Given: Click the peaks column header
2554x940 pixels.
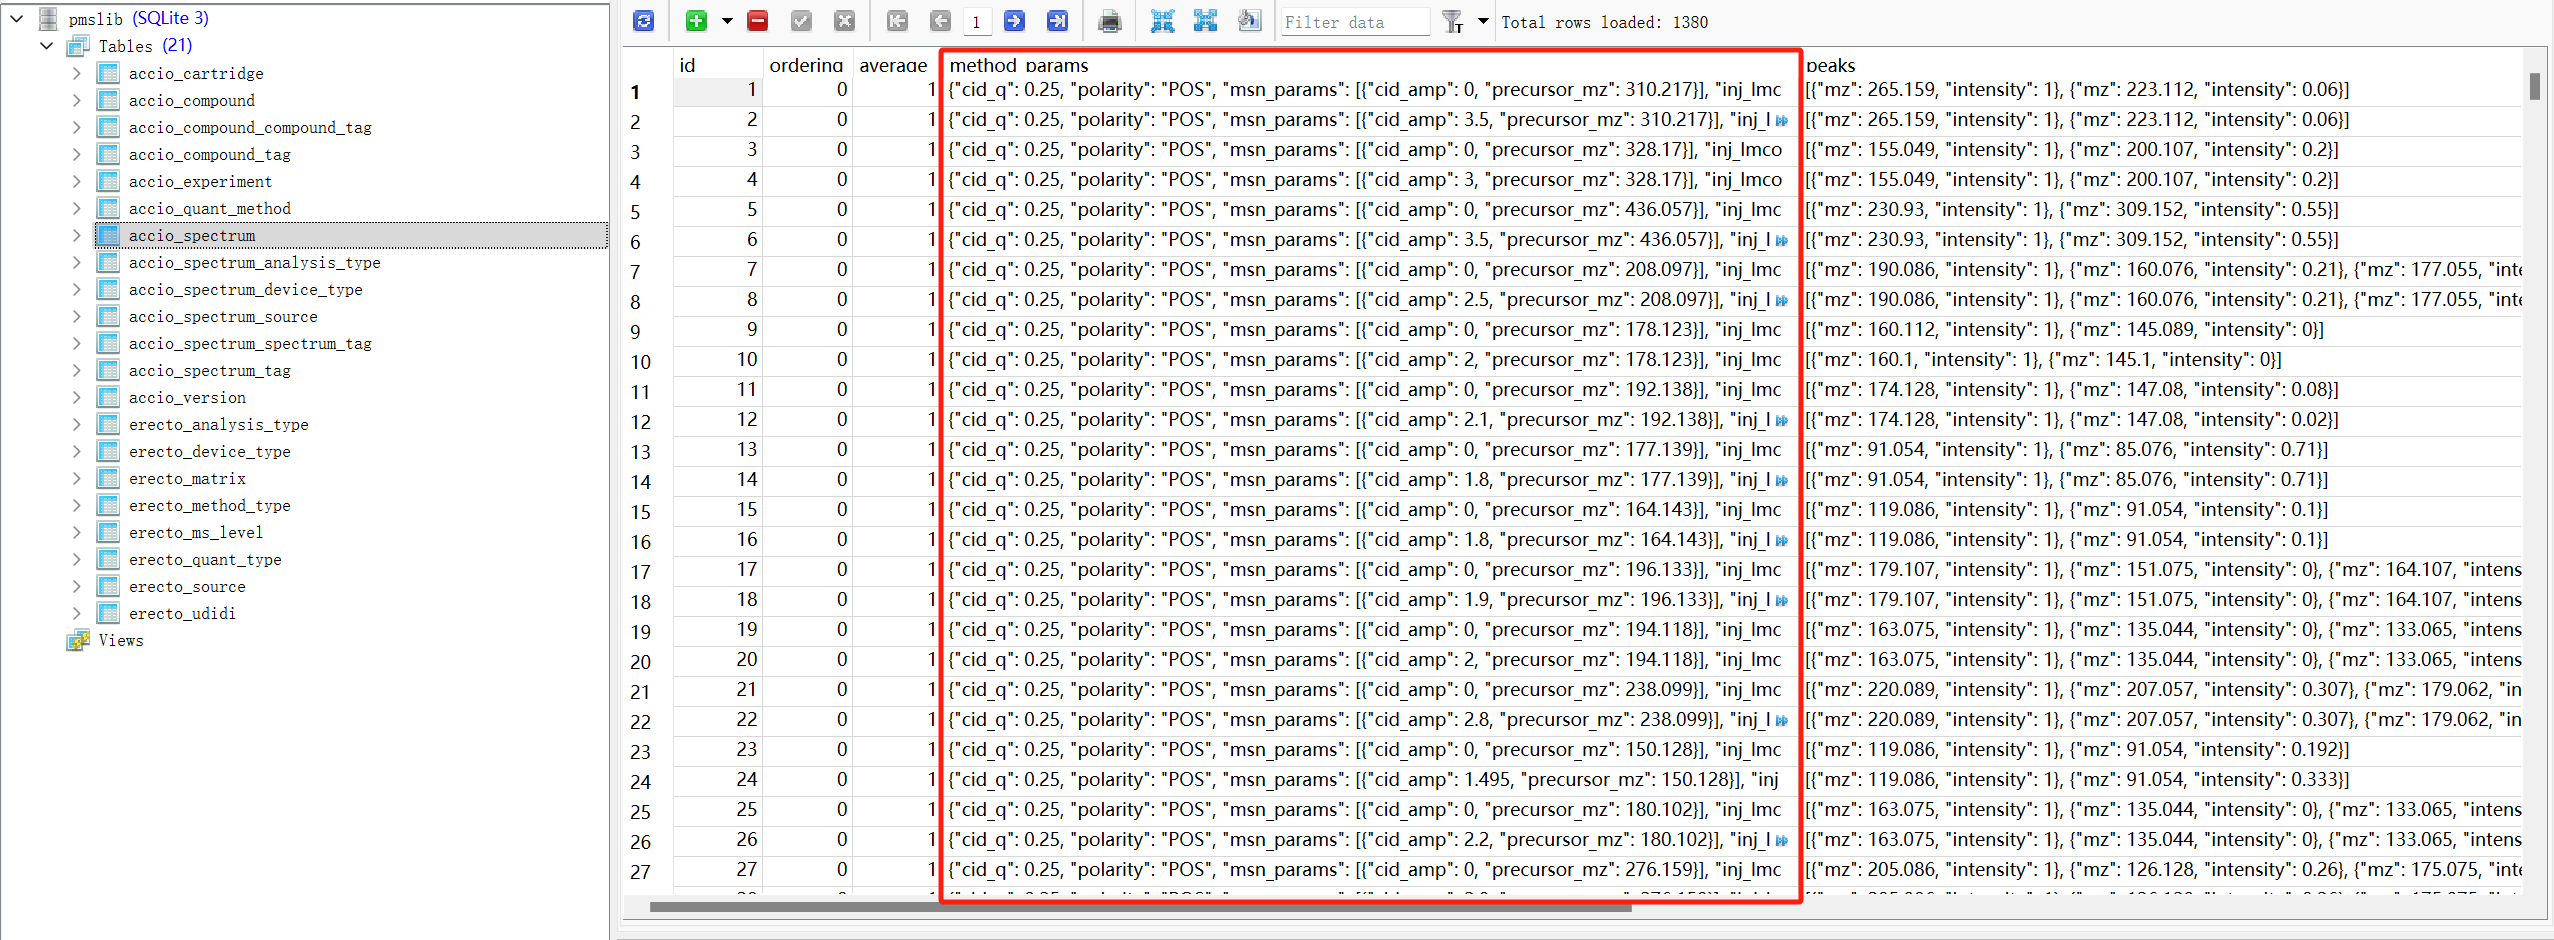Looking at the screenshot, I should [x=1830, y=65].
